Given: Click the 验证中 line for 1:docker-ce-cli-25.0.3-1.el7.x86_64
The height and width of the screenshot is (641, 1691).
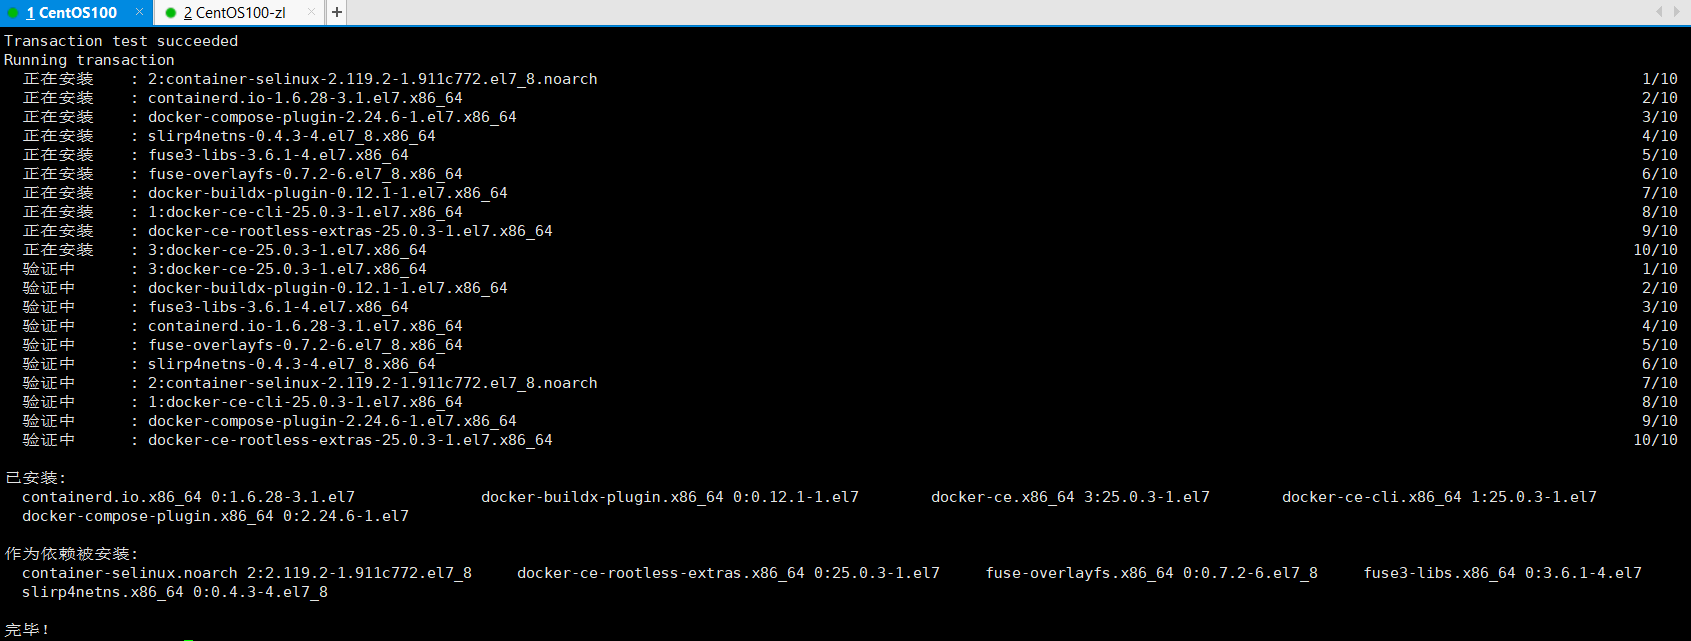Looking at the screenshot, I should (x=850, y=402).
